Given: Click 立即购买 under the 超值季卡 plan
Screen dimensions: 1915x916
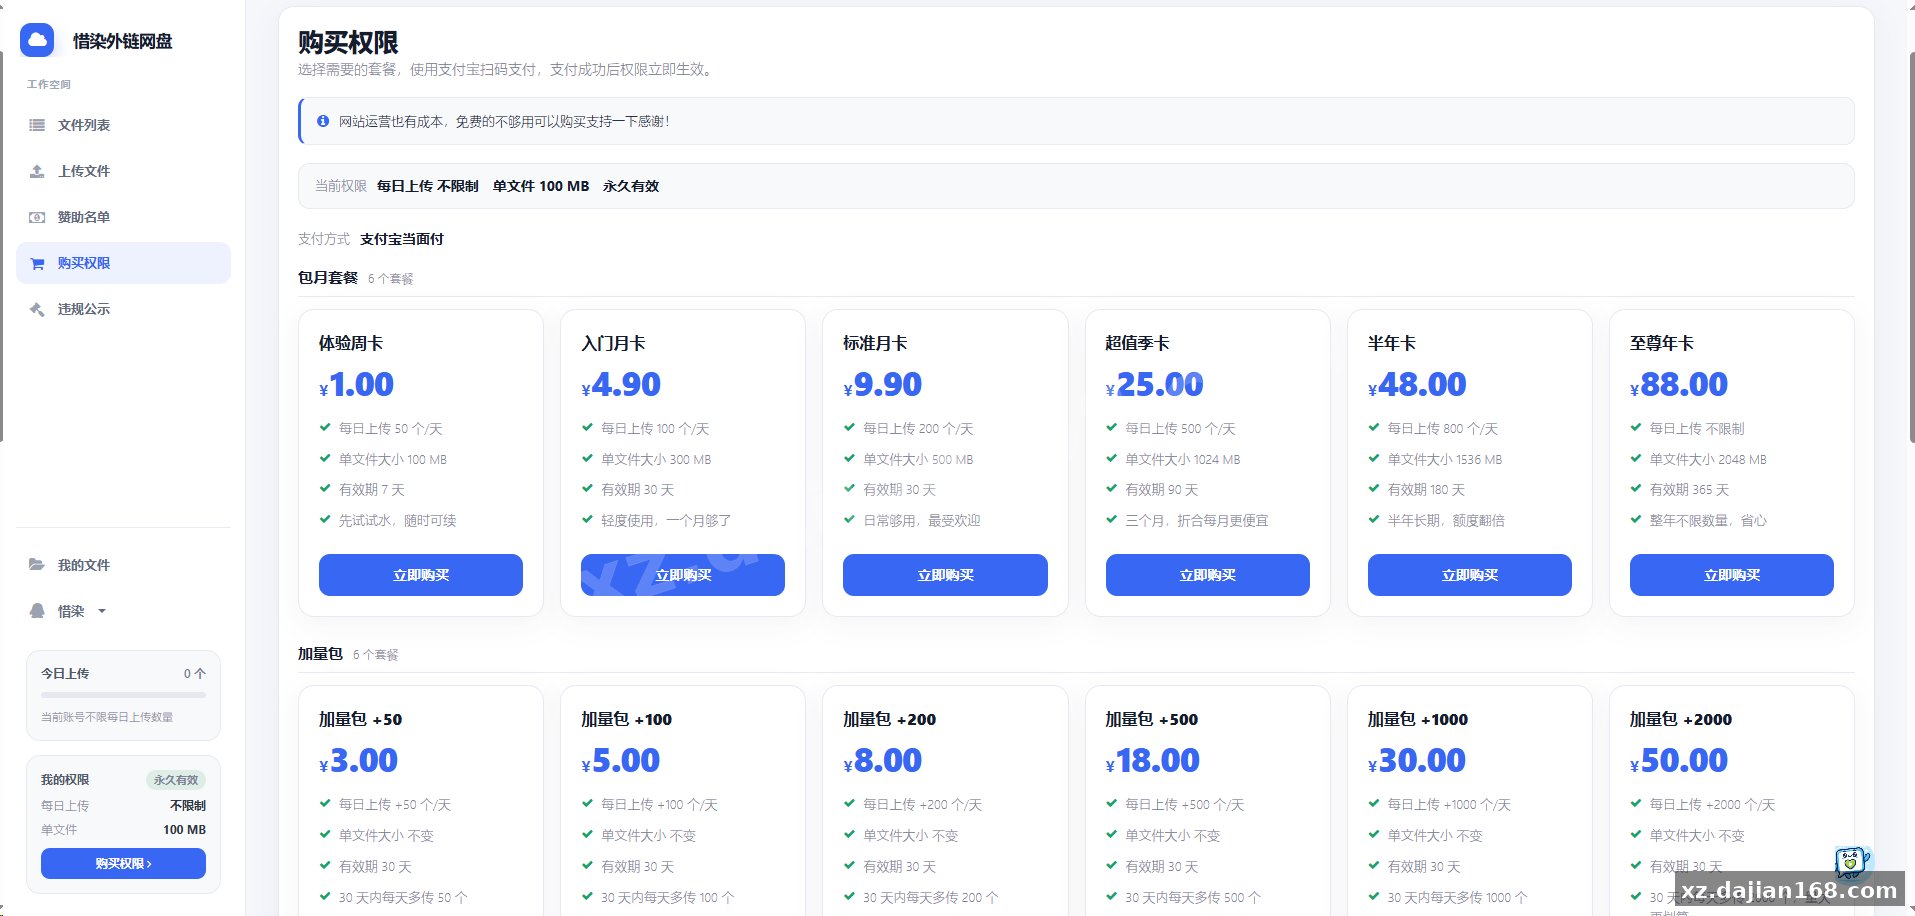Looking at the screenshot, I should click(x=1208, y=575).
